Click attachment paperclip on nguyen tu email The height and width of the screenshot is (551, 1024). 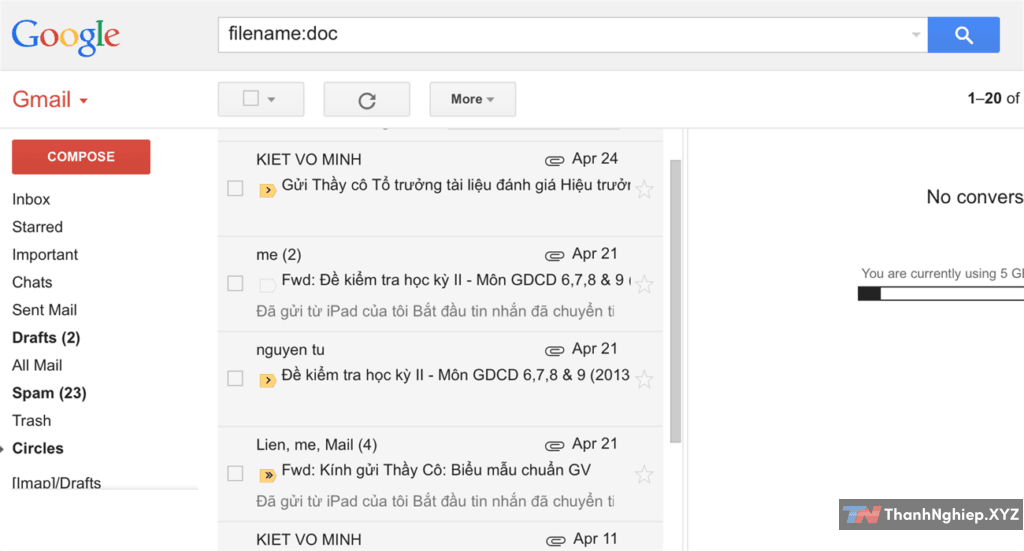pos(554,351)
